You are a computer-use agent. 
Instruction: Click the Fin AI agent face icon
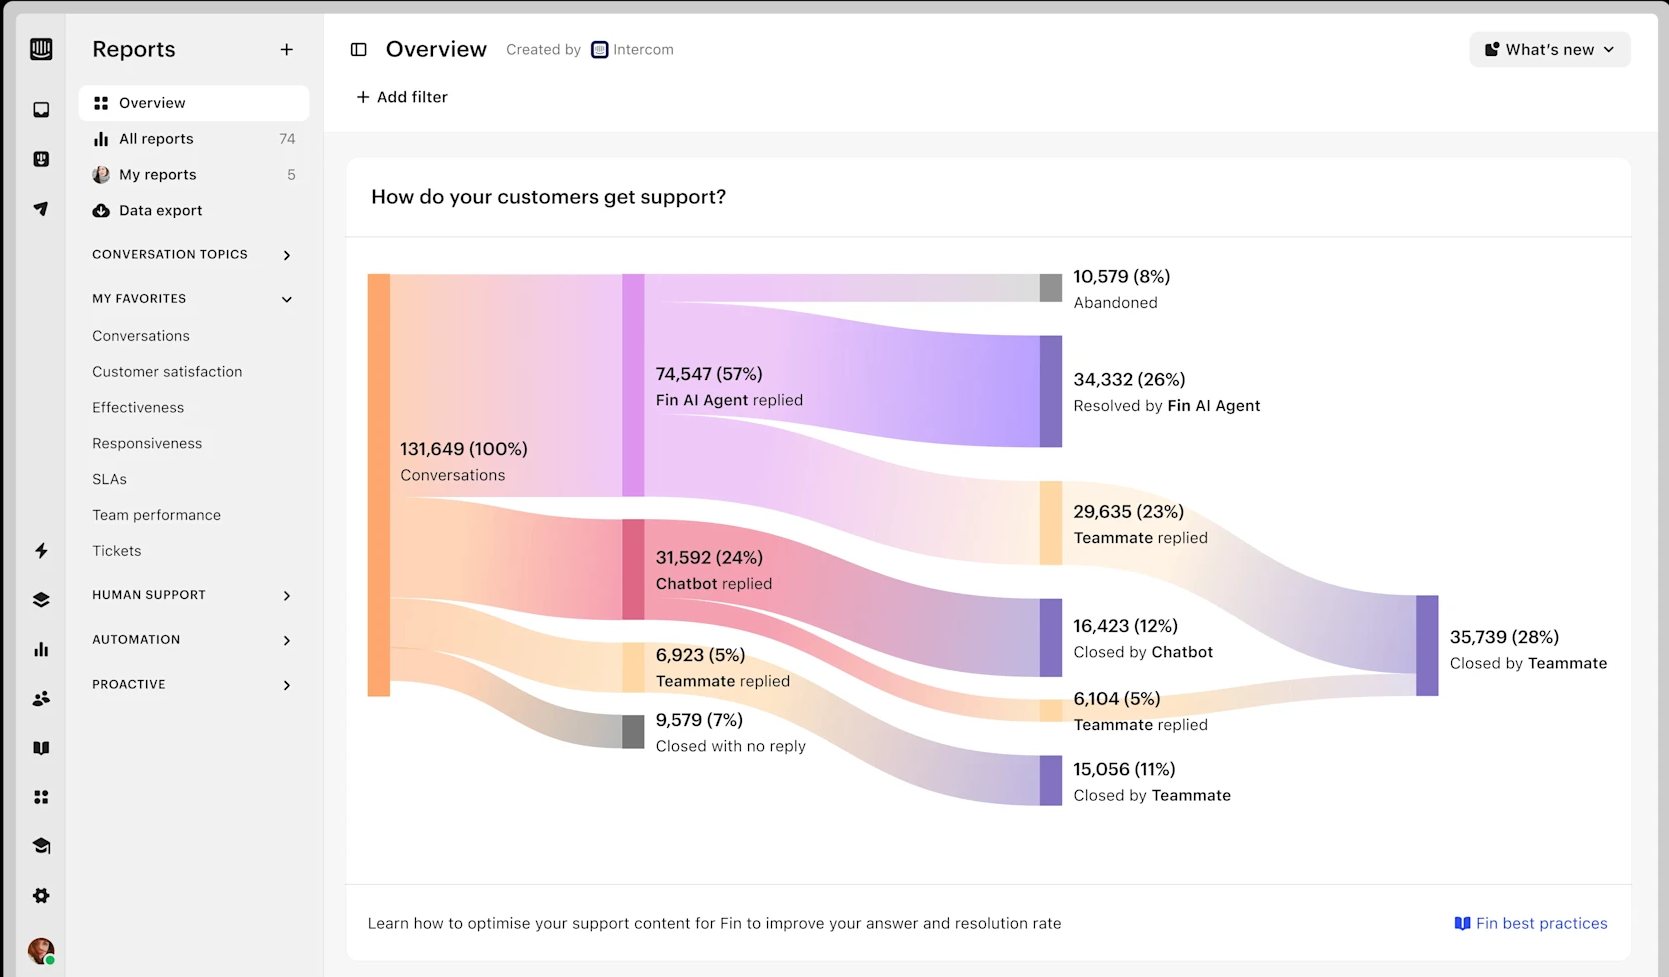pos(41,159)
